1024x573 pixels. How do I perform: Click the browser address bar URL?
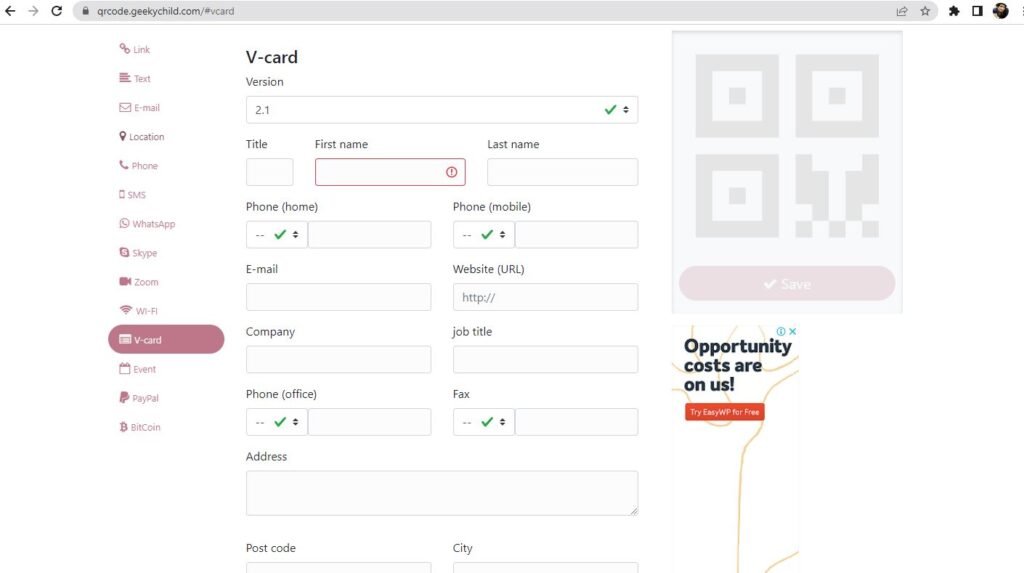point(165,11)
